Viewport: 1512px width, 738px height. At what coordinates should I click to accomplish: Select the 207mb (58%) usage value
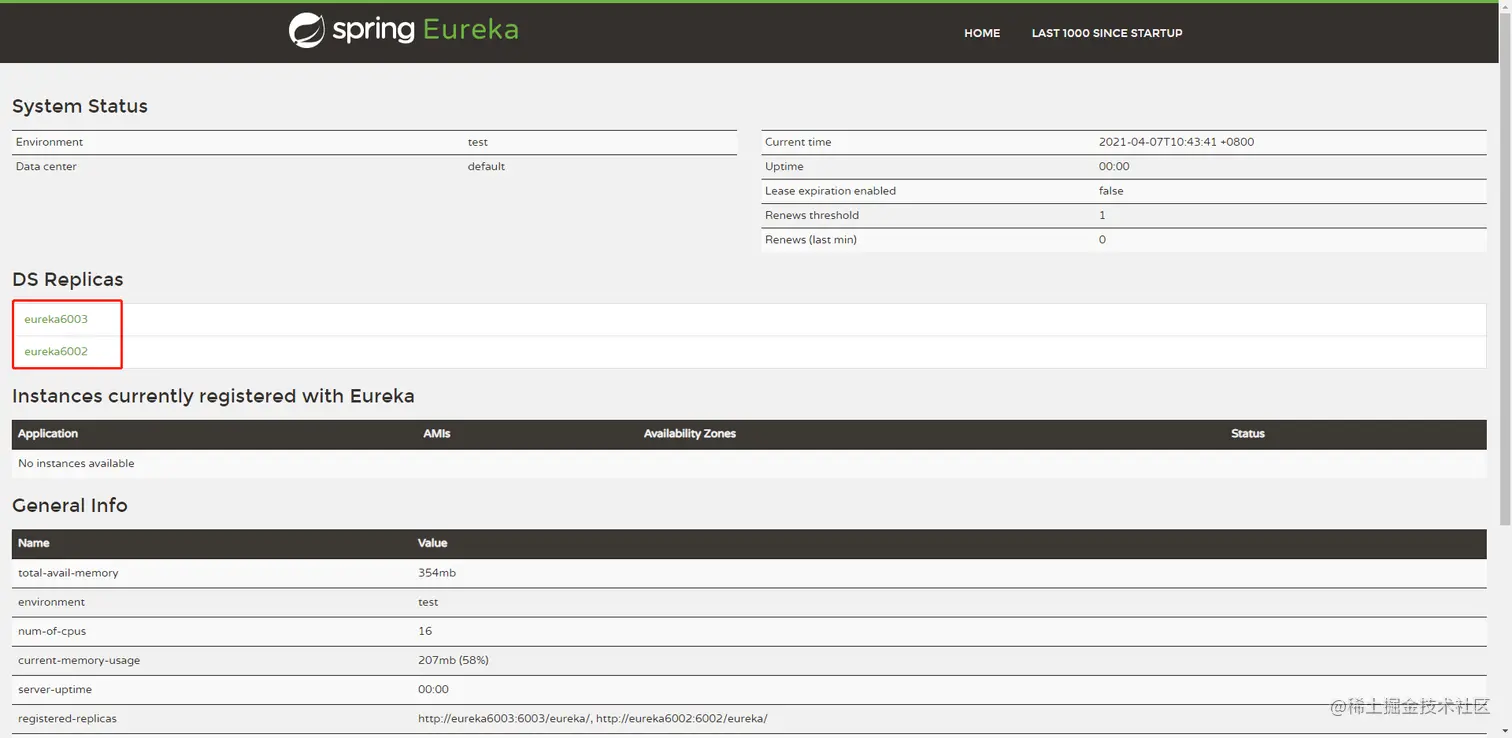tap(453, 660)
